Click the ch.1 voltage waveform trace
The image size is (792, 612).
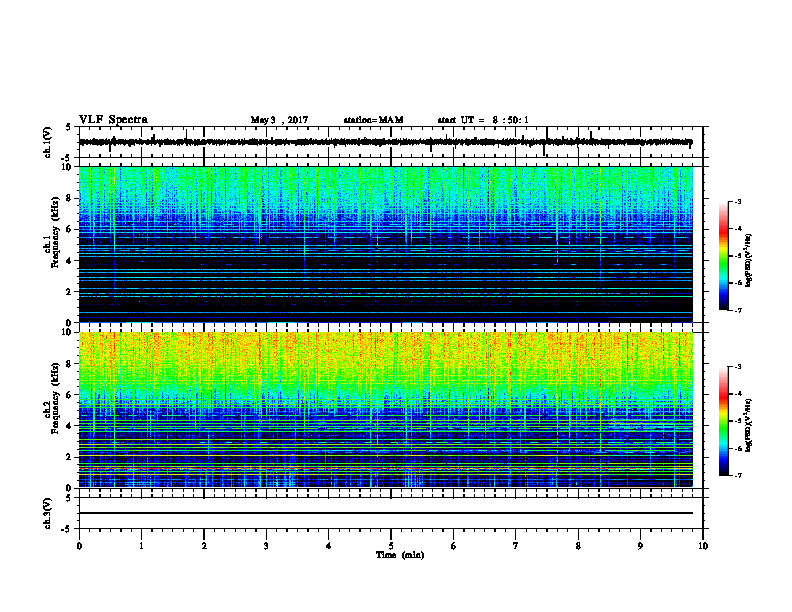pyautogui.click(x=386, y=142)
